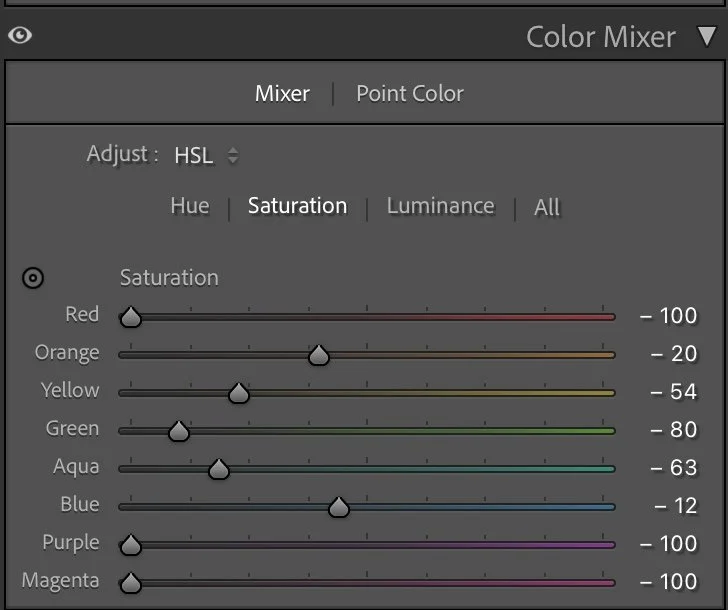Click the Yellow slider label
This screenshot has height=610, width=728.
pyautogui.click(x=70, y=390)
